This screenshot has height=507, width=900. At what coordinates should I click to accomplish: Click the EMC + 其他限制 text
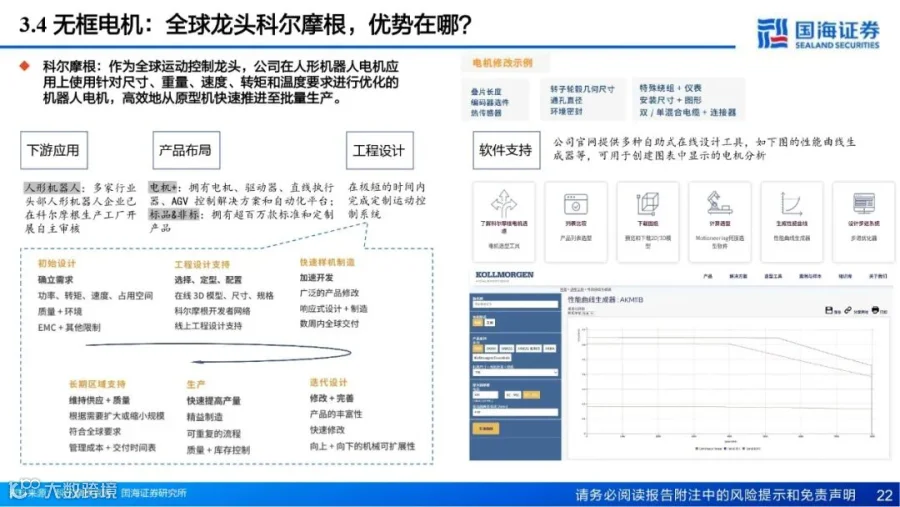pyautogui.click(x=69, y=327)
